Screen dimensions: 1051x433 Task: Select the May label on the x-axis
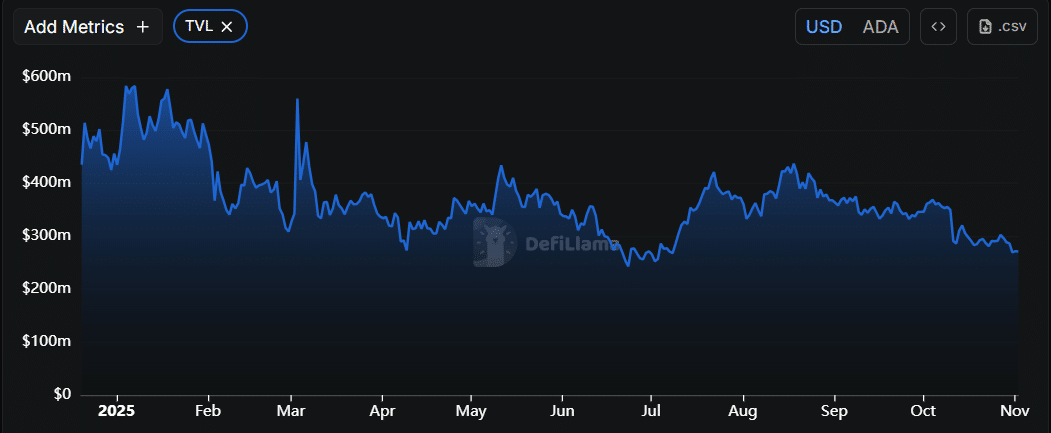coord(470,411)
